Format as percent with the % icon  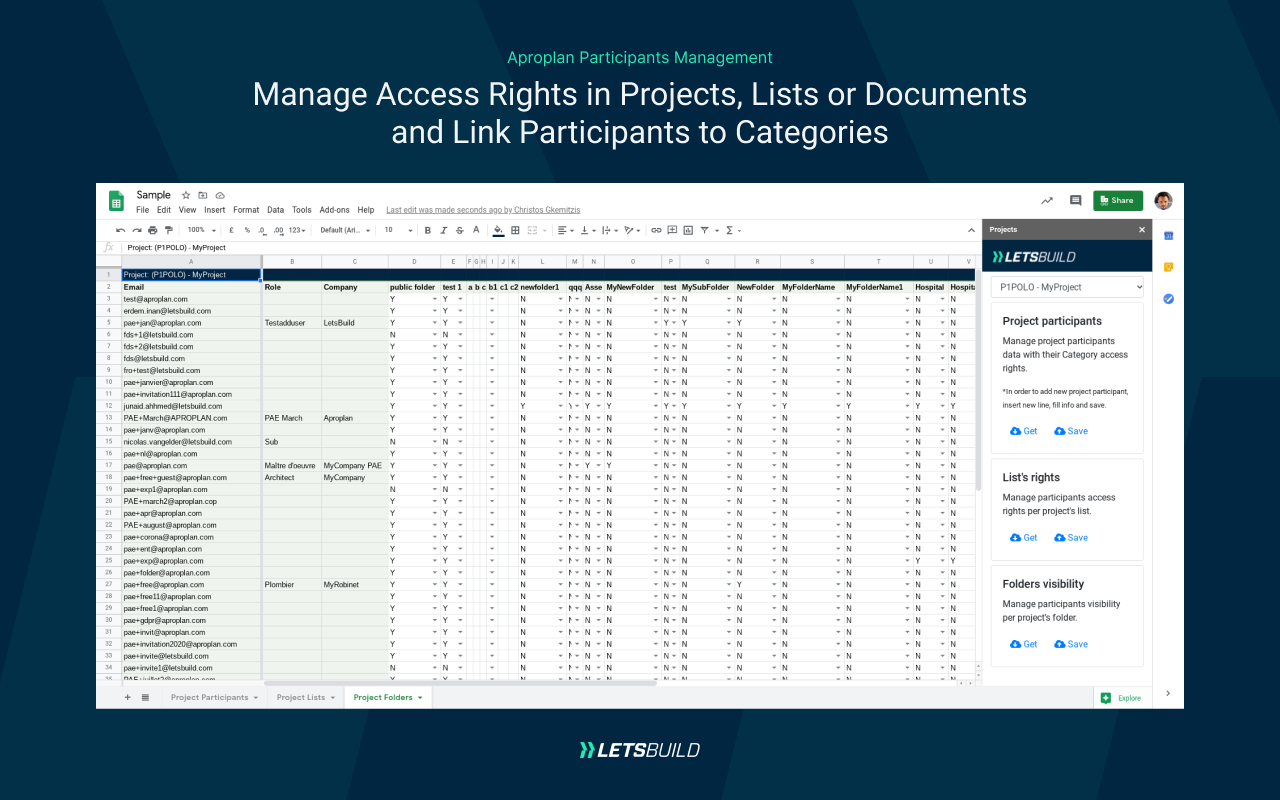pyautogui.click(x=247, y=230)
